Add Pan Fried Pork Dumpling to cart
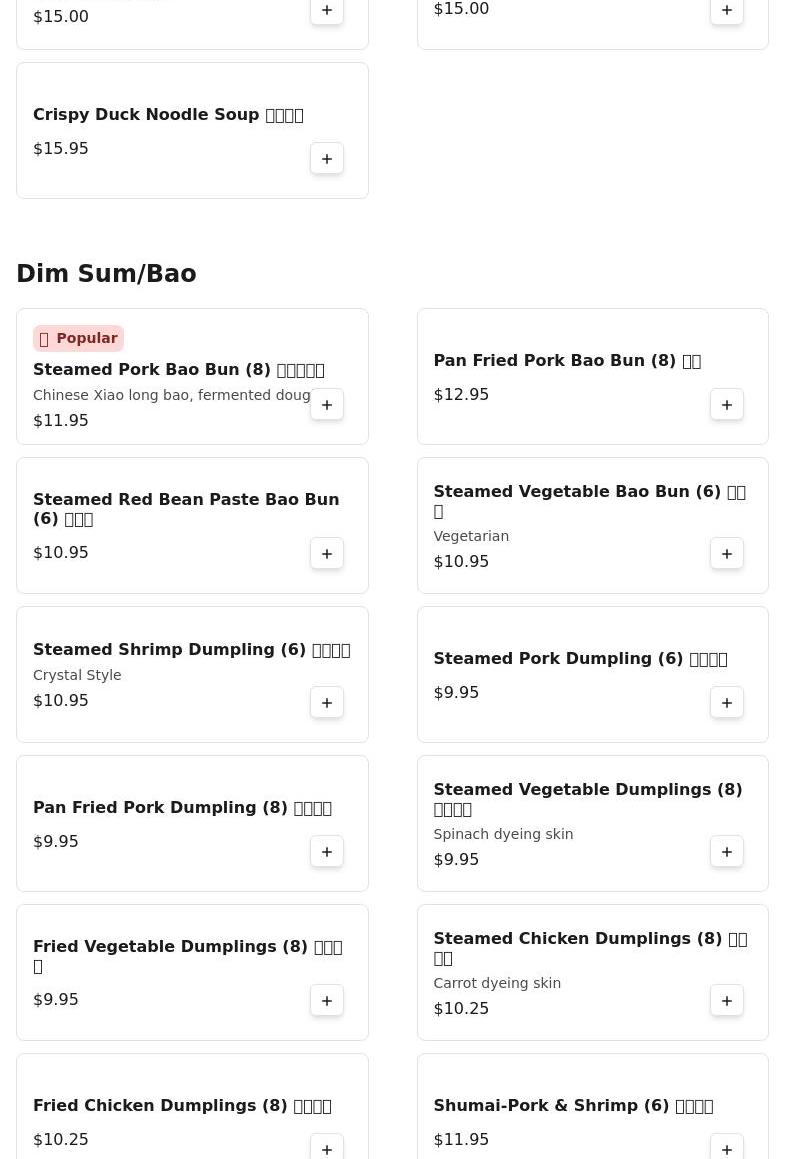The image size is (785, 1159). 327,852
